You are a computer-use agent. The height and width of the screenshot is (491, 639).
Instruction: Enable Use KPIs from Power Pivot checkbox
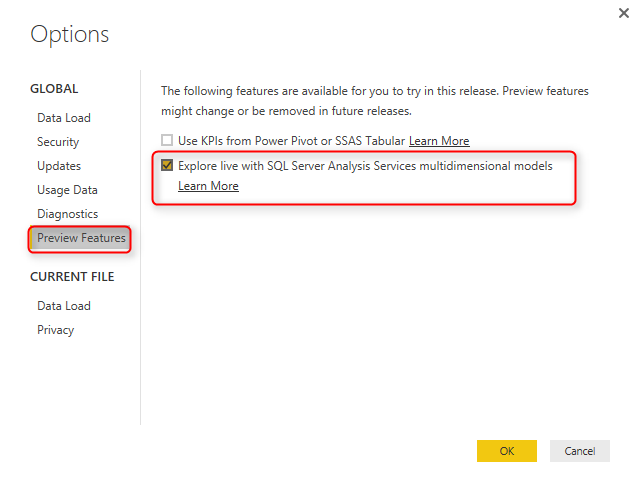click(167, 141)
